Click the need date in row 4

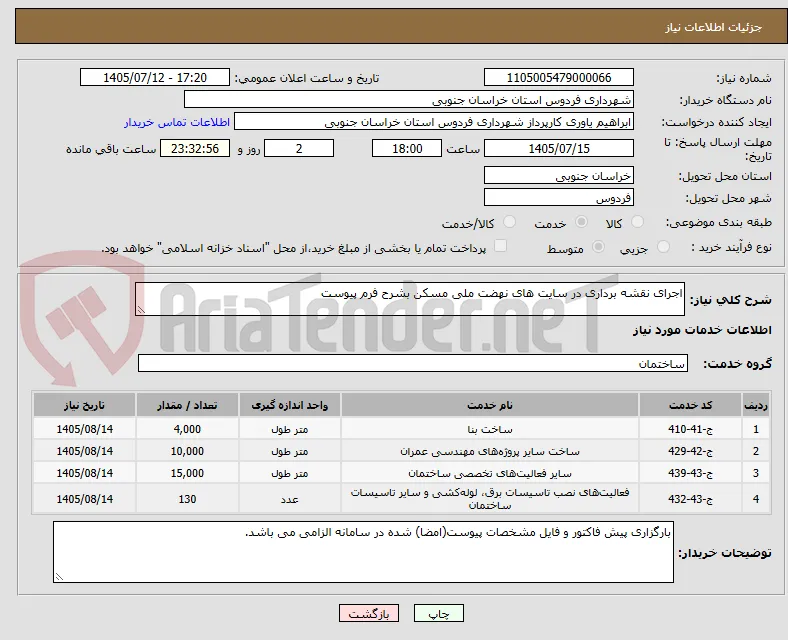click(x=84, y=499)
